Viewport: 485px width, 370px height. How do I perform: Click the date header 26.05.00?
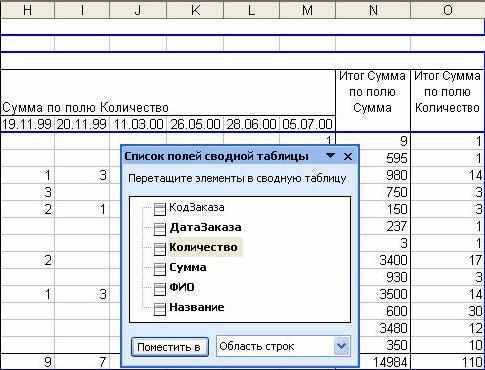click(195, 124)
